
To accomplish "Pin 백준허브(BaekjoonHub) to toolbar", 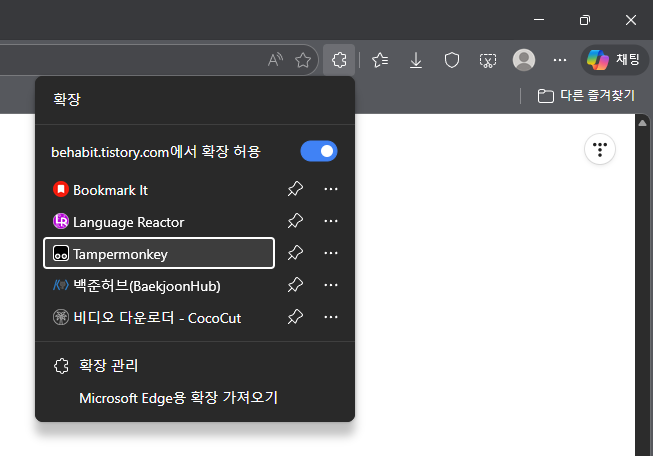I will pyautogui.click(x=295, y=285).
